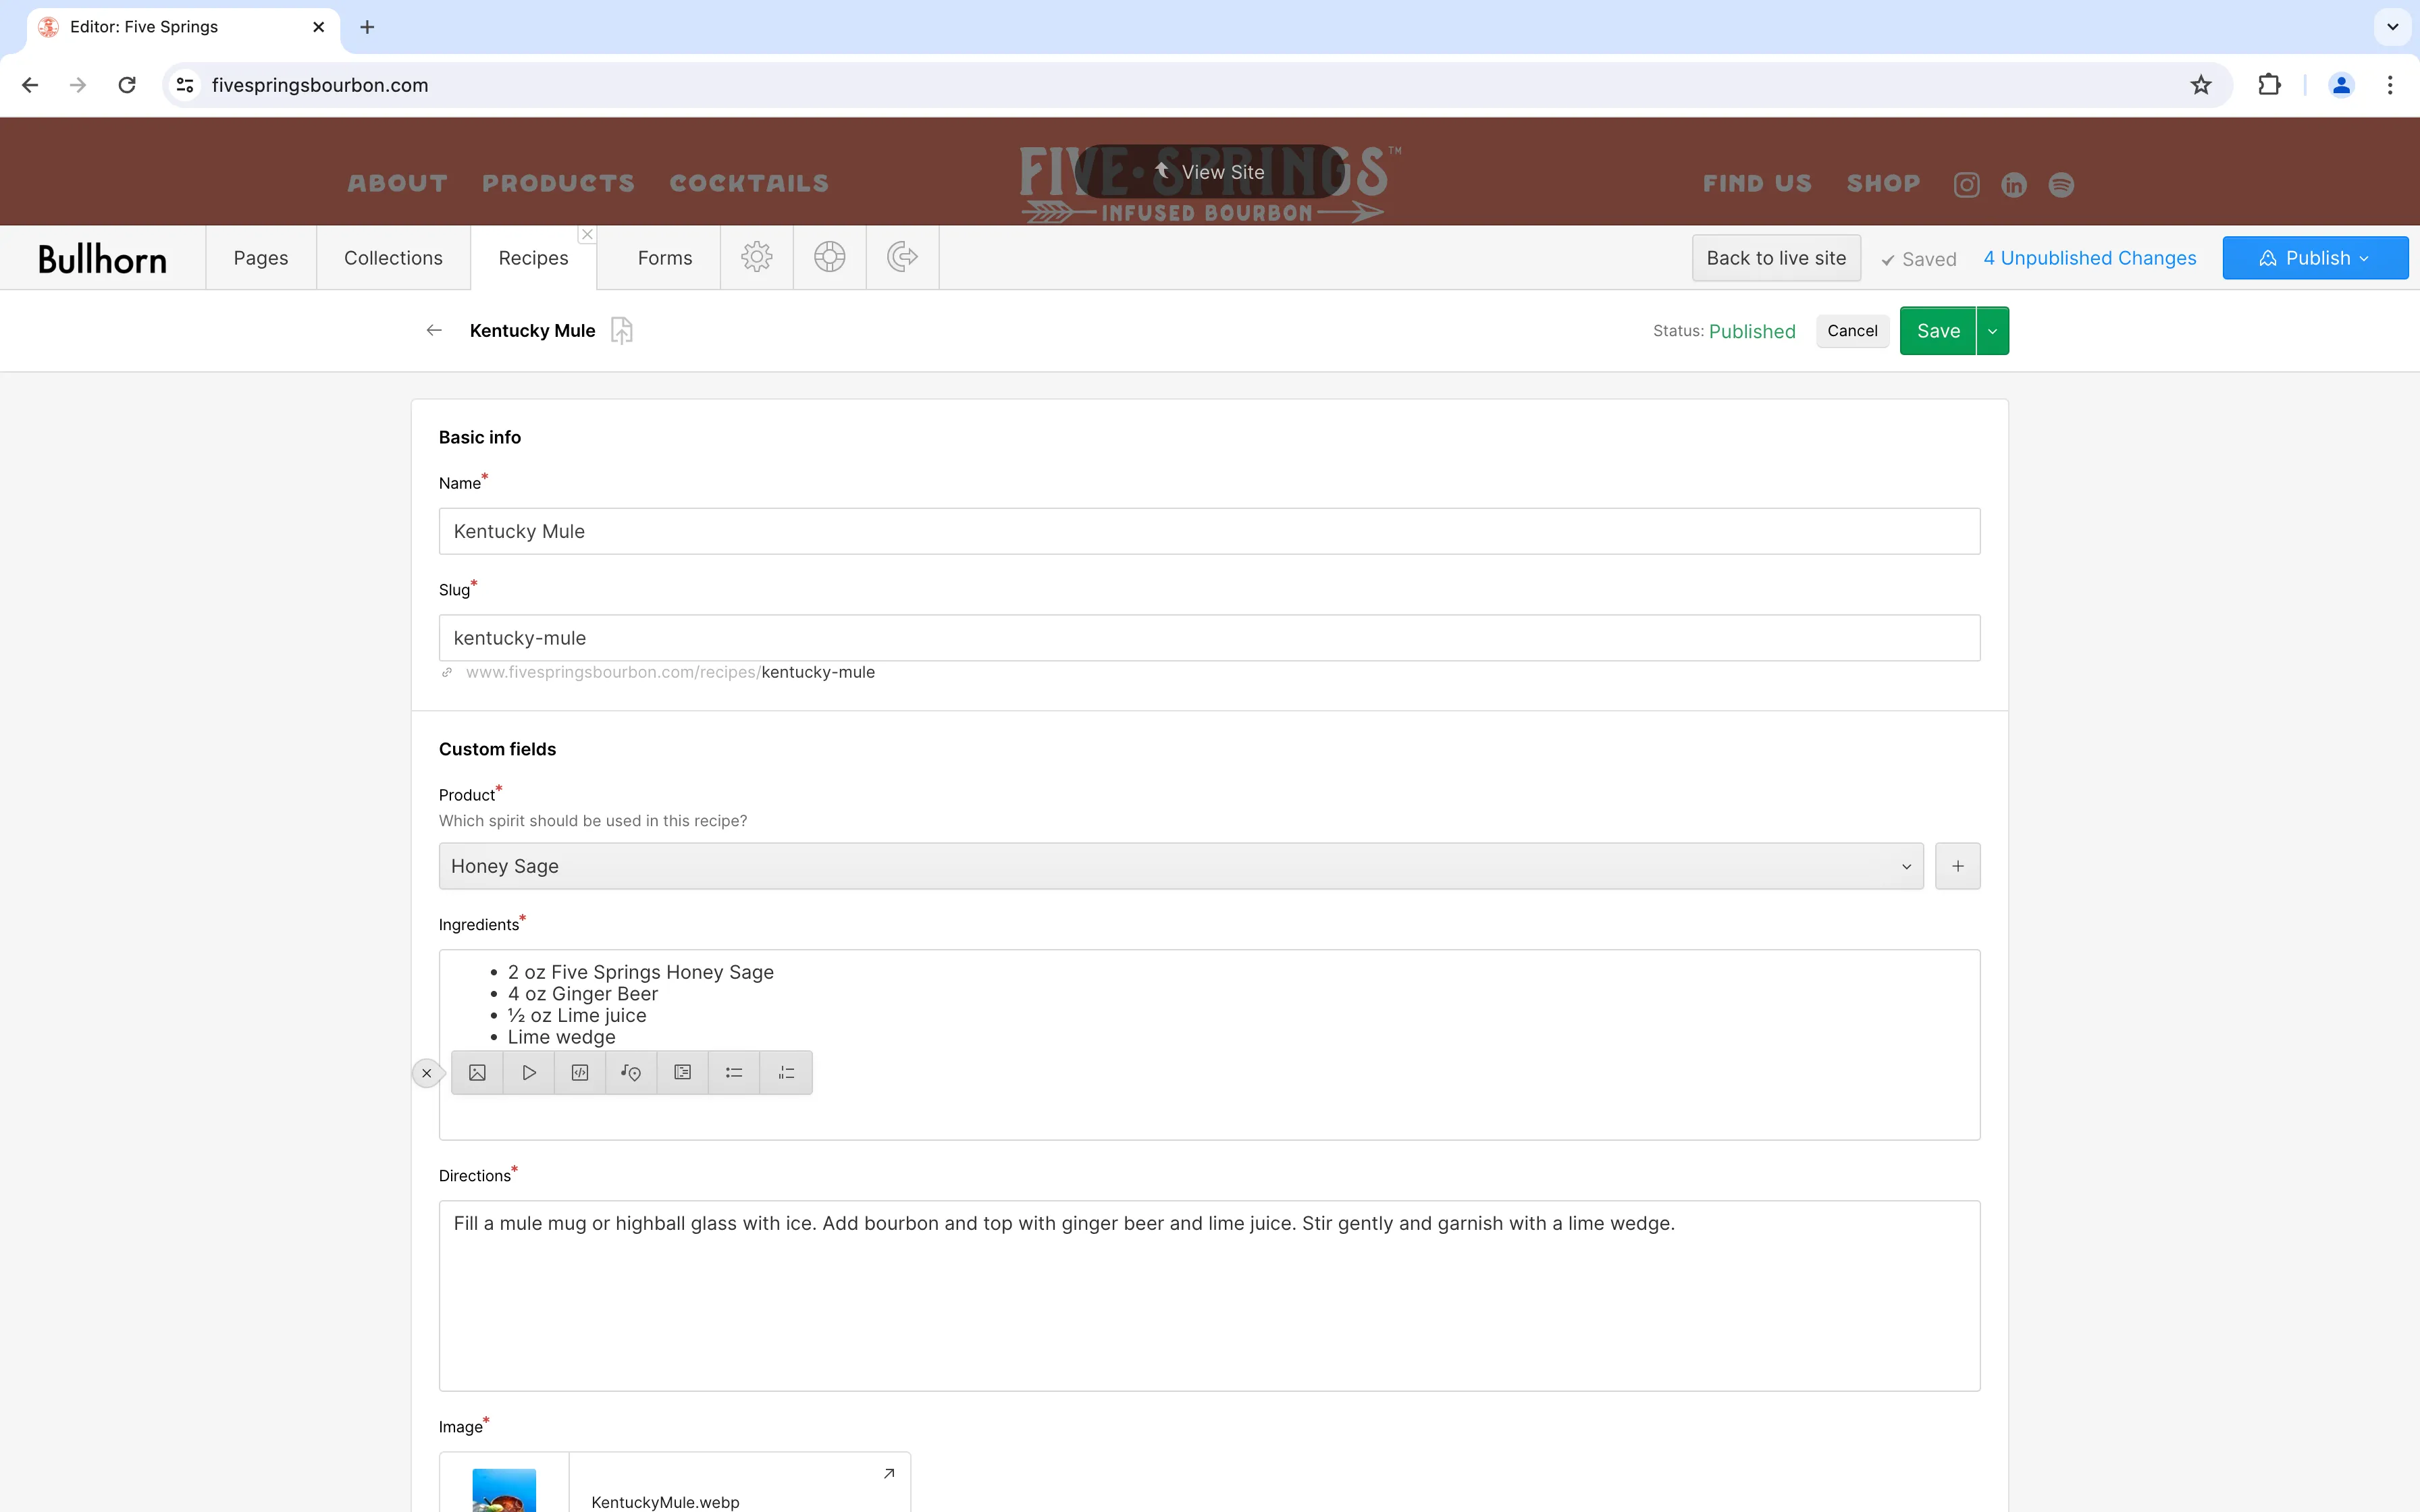Insert a code embed in the ingredients field
The height and width of the screenshot is (1512, 2420).
pyautogui.click(x=580, y=1071)
